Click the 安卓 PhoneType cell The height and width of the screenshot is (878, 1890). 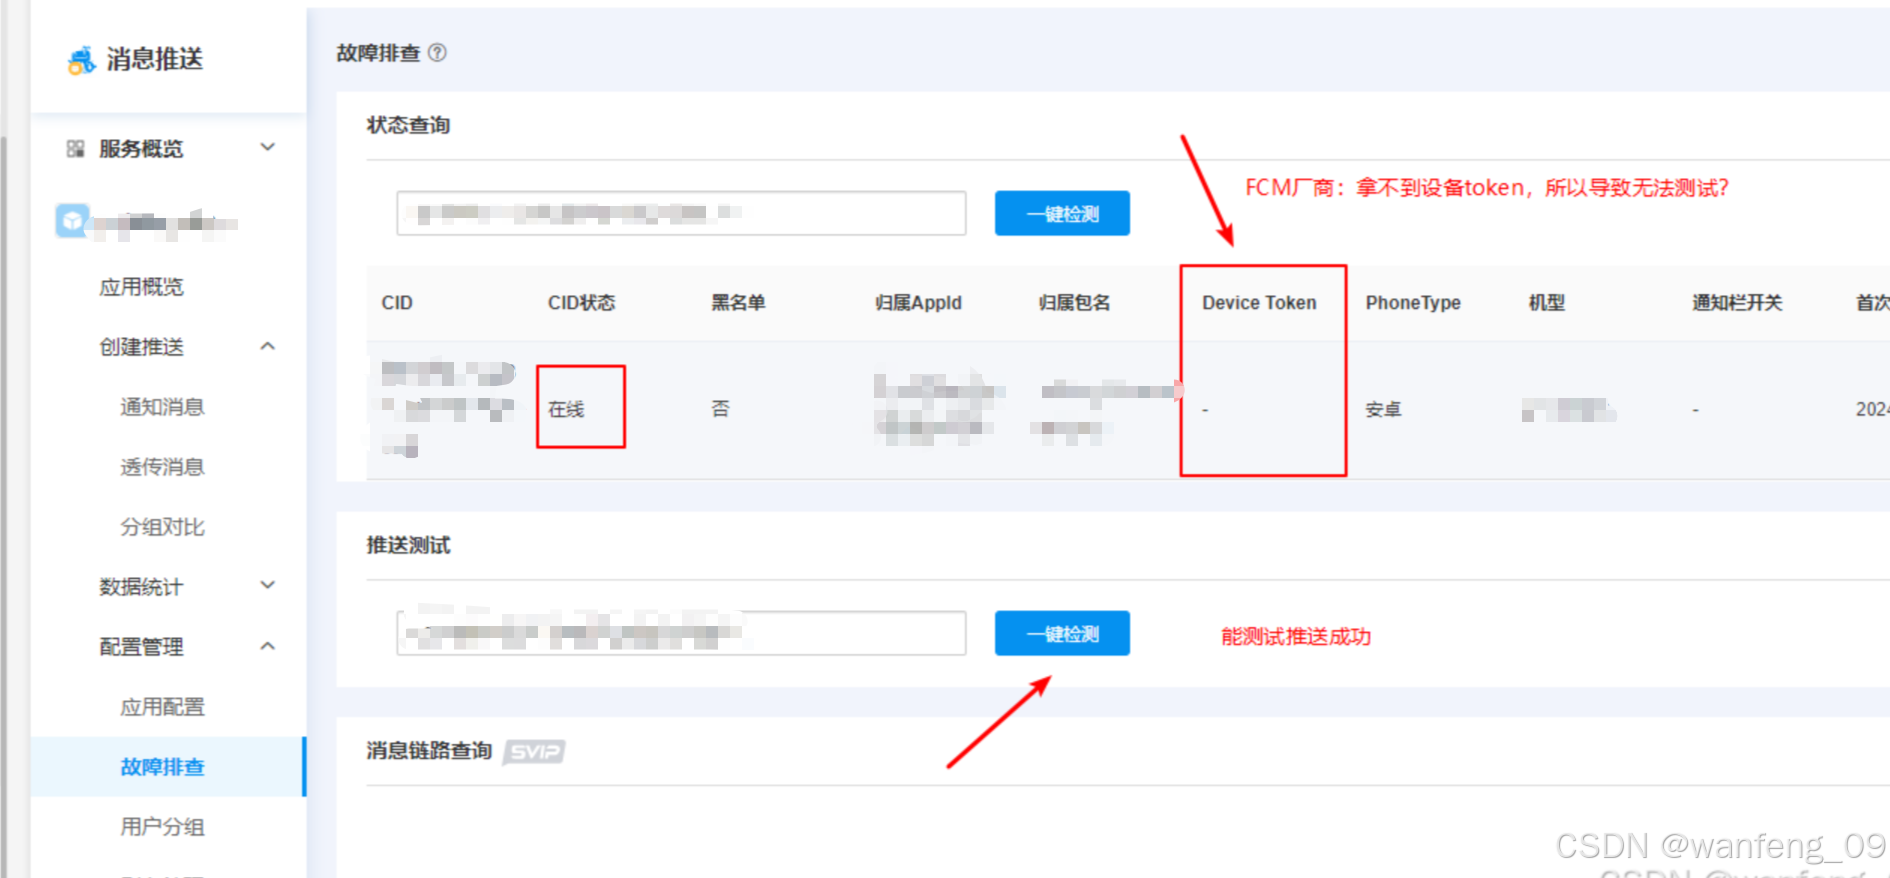1383,409
